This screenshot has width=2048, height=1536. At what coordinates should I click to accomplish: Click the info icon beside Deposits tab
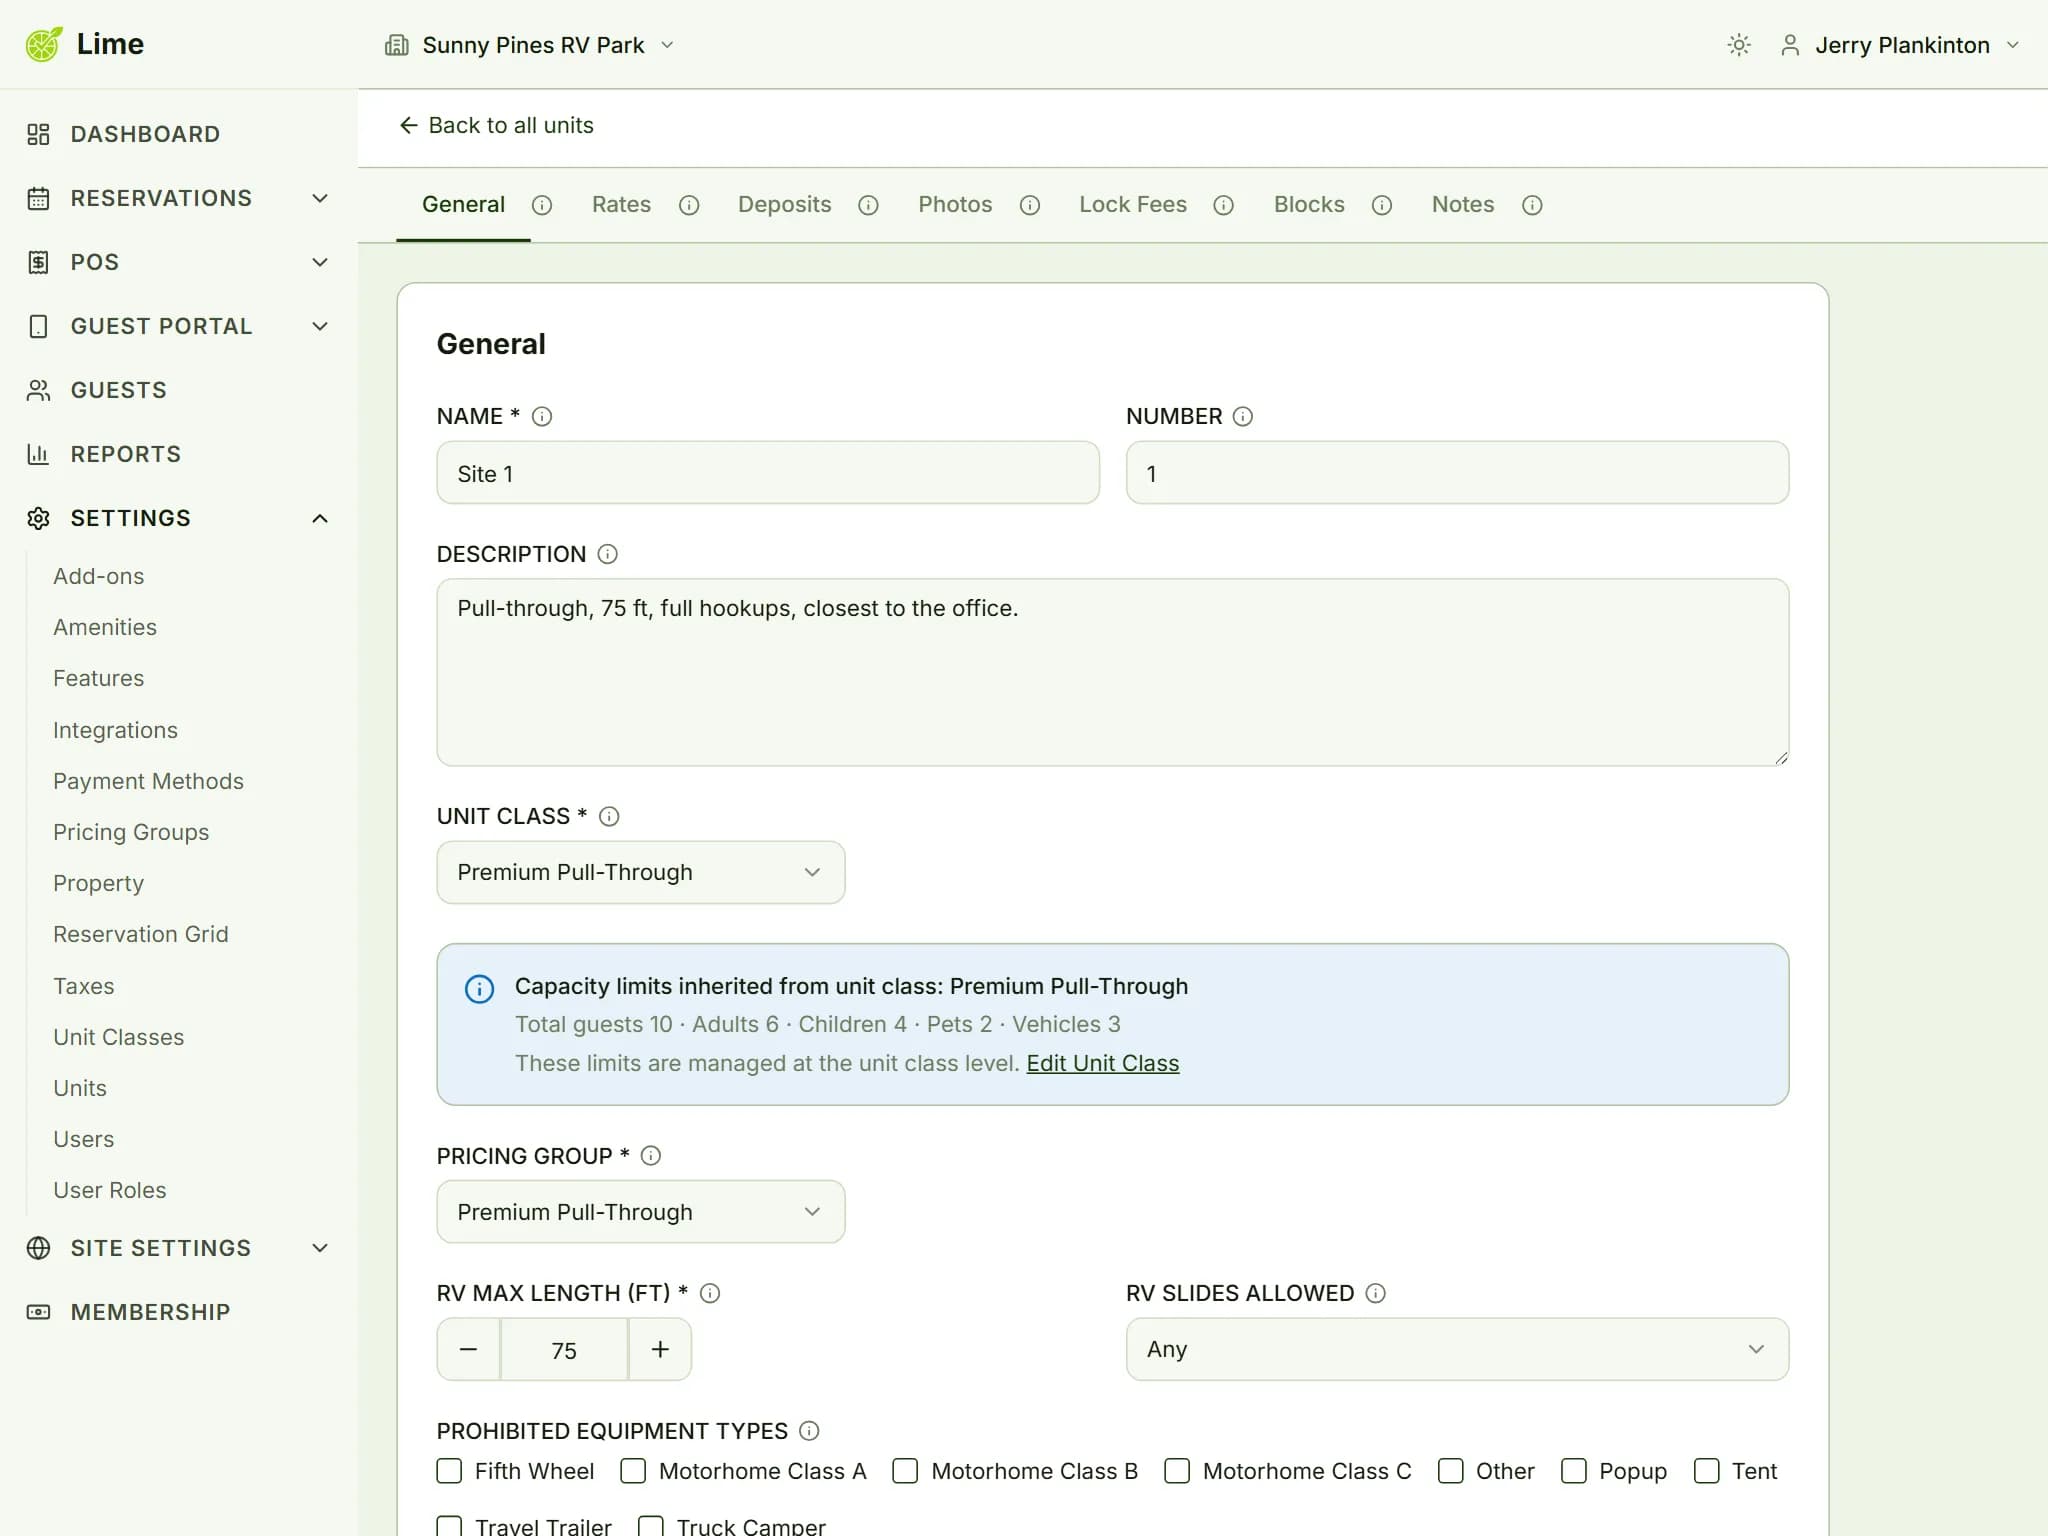click(x=868, y=205)
